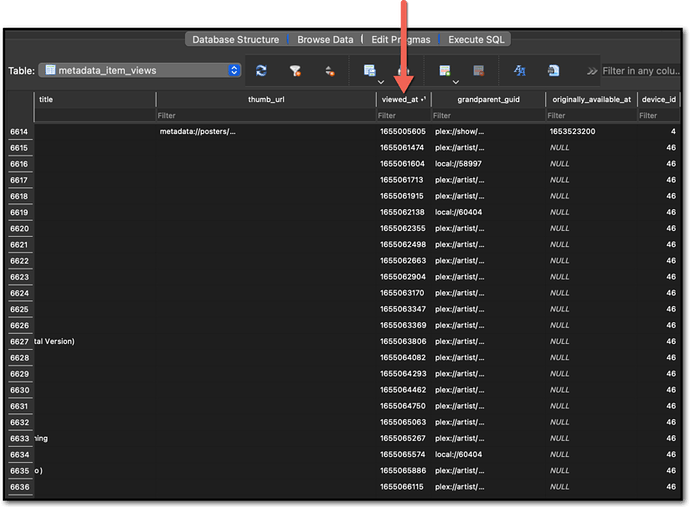Click the Clear sorting icon
Viewport: 690px width, 507px height.
click(x=330, y=70)
